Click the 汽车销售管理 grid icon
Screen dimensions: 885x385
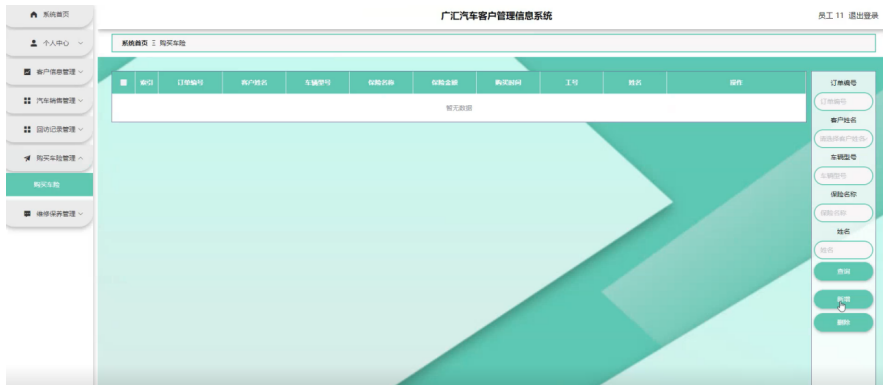pos(27,100)
